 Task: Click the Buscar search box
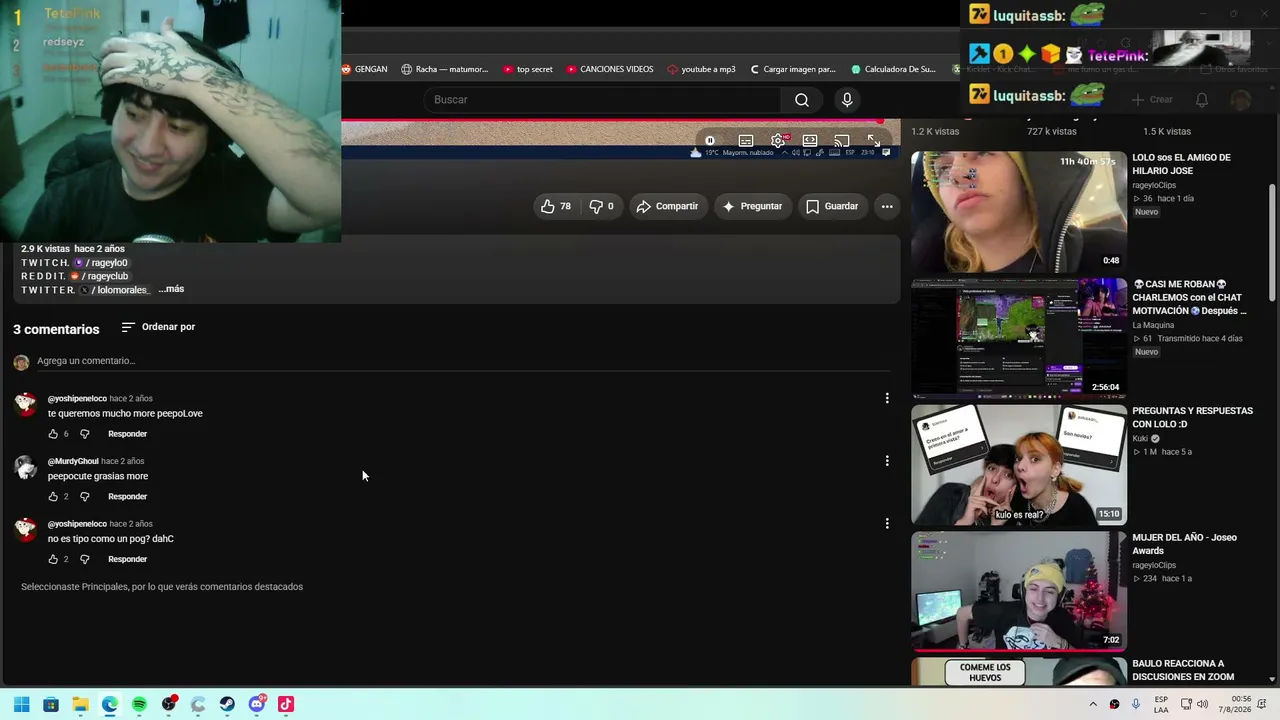(602, 99)
